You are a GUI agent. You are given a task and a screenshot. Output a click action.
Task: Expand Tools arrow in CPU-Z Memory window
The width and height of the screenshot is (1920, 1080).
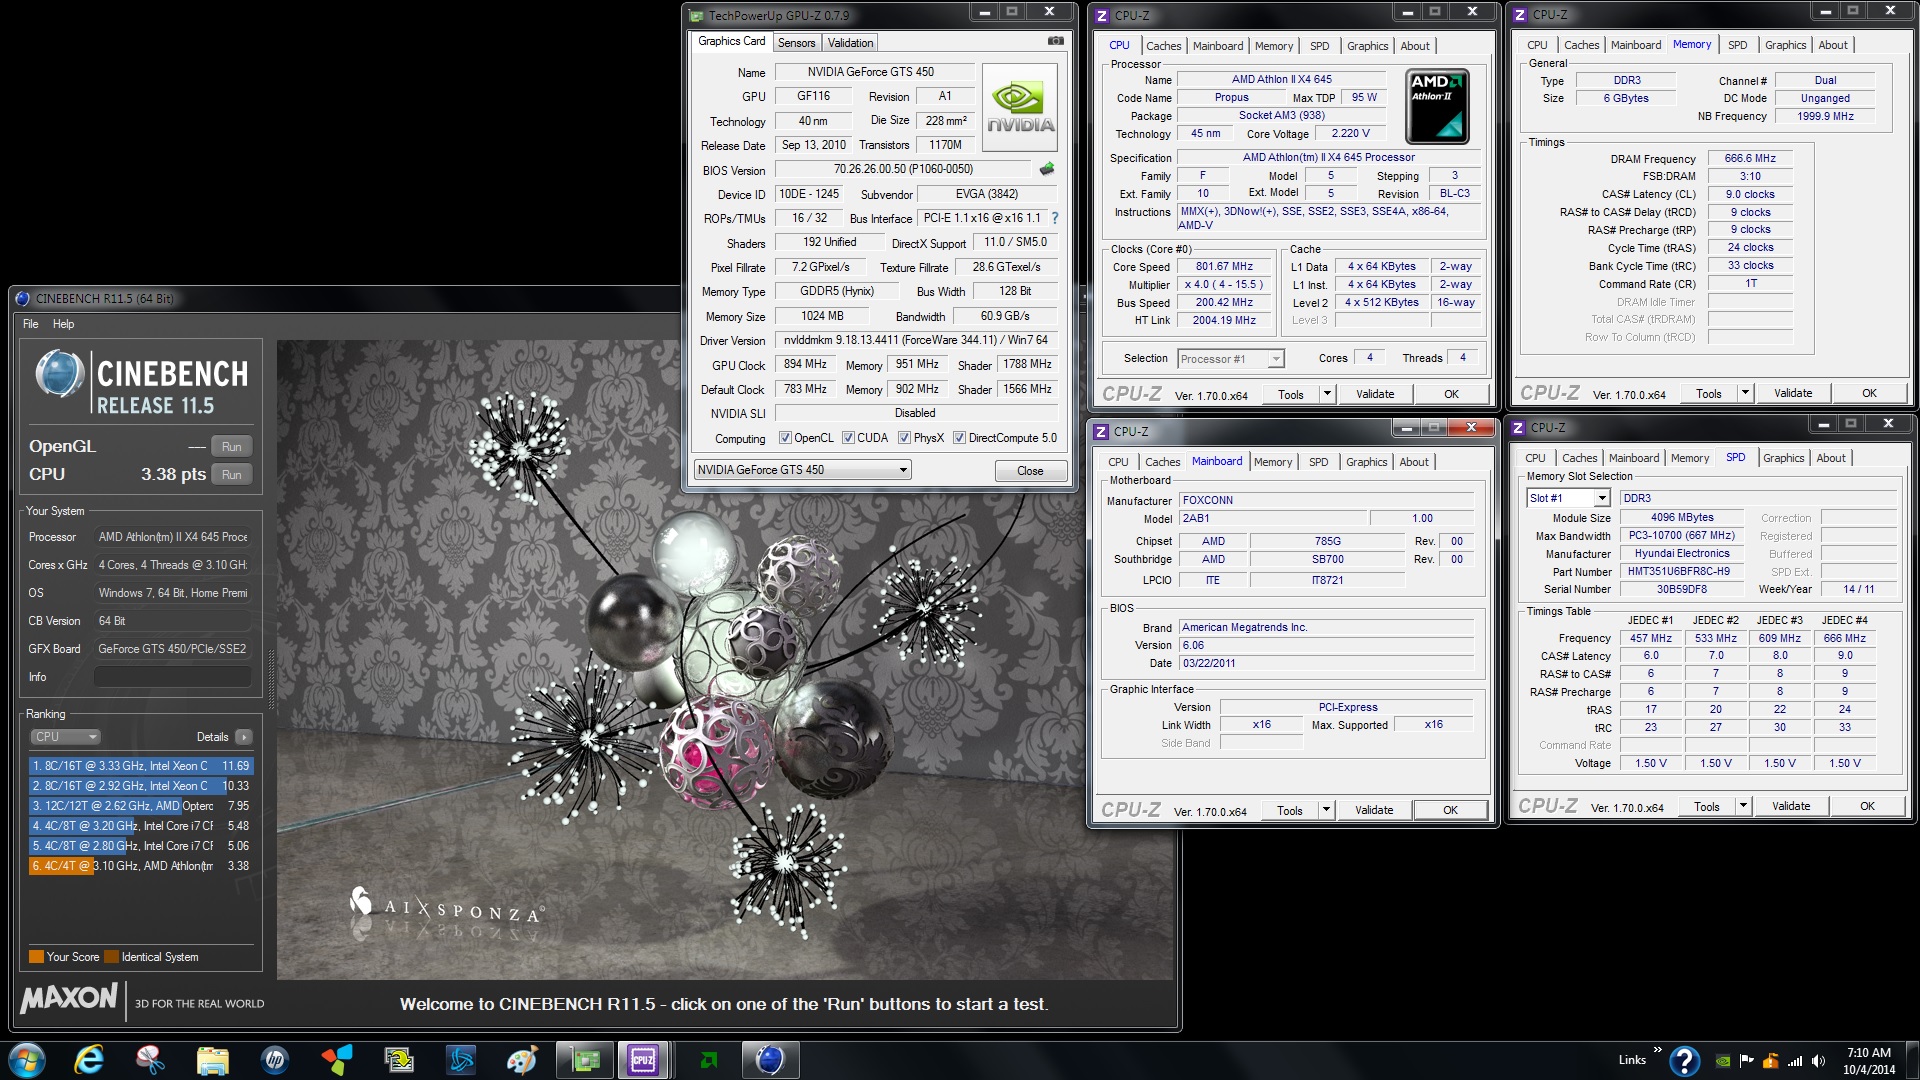(1745, 393)
